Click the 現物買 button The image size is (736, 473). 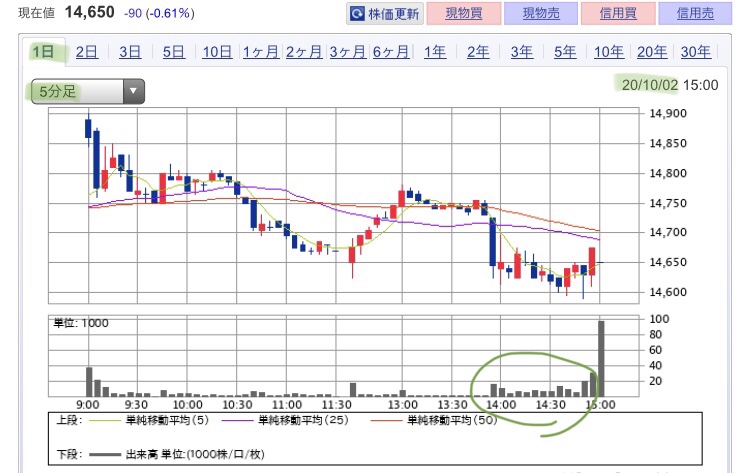(x=464, y=13)
